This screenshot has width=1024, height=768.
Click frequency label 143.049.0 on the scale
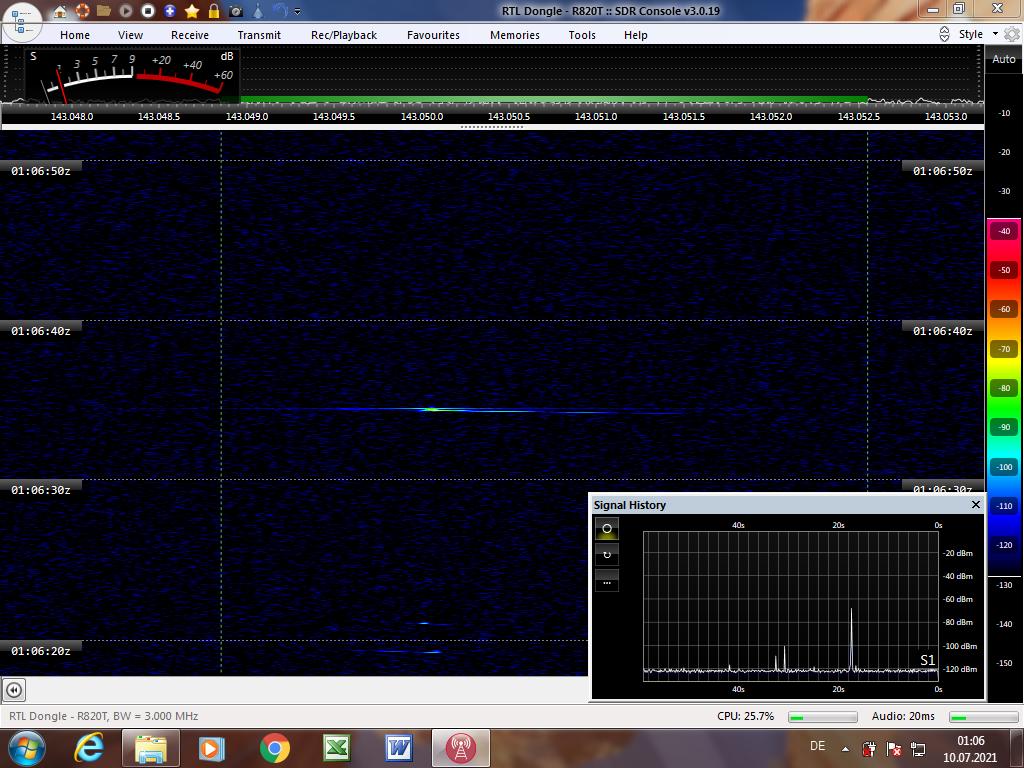click(247, 116)
